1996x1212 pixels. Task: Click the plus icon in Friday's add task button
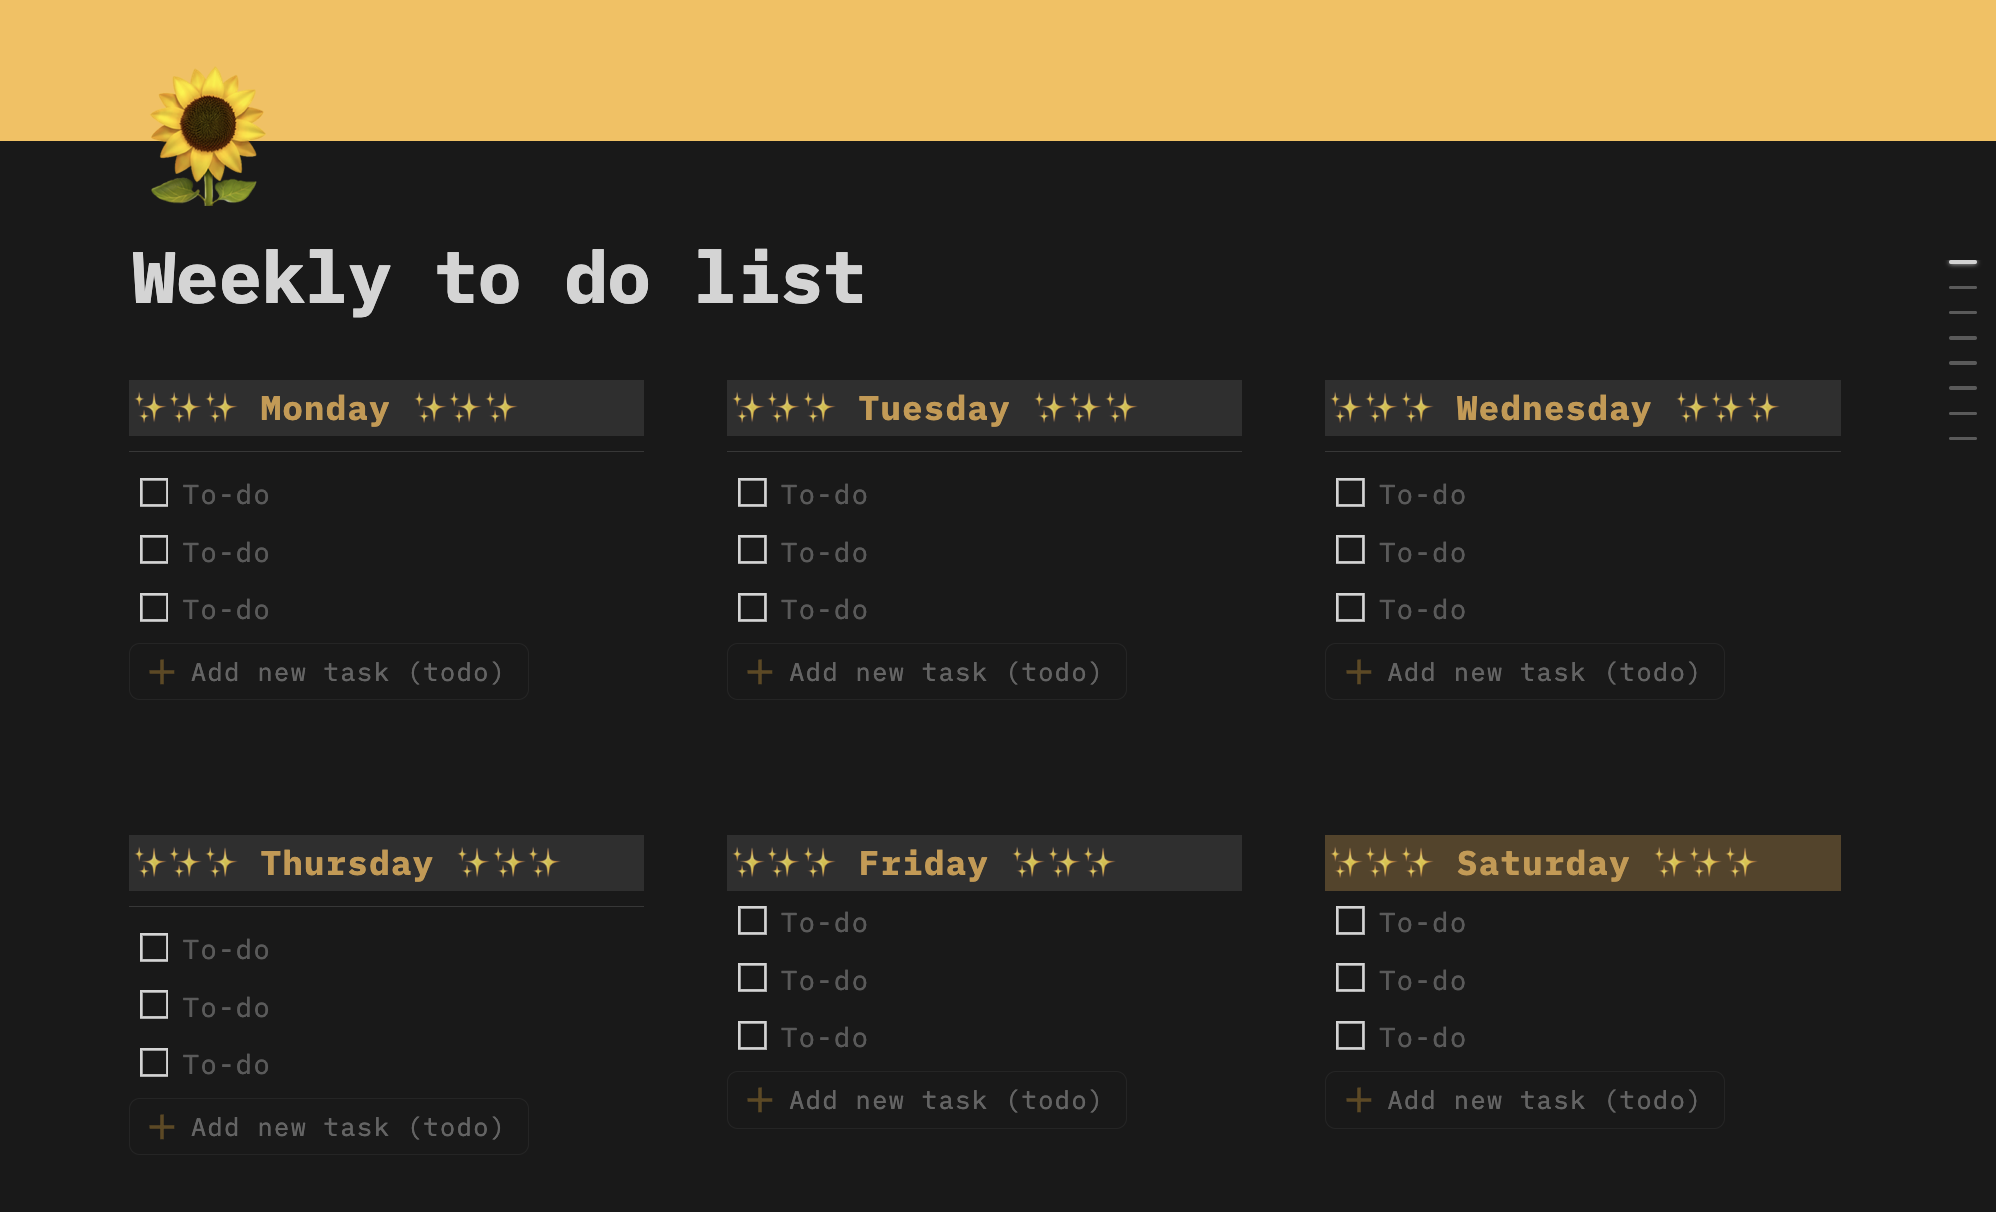click(x=760, y=1100)
